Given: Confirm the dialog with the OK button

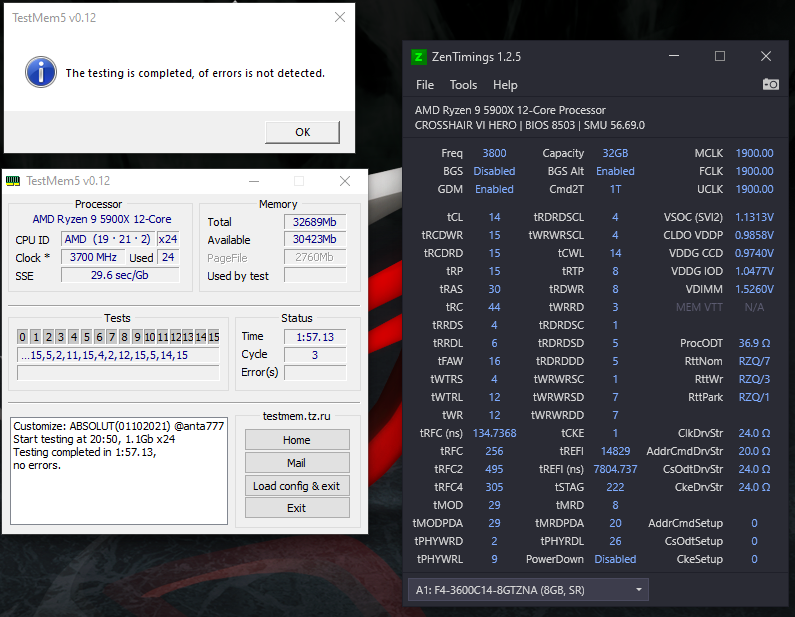Looking at the screenshot, I should [x=303, y=132].
